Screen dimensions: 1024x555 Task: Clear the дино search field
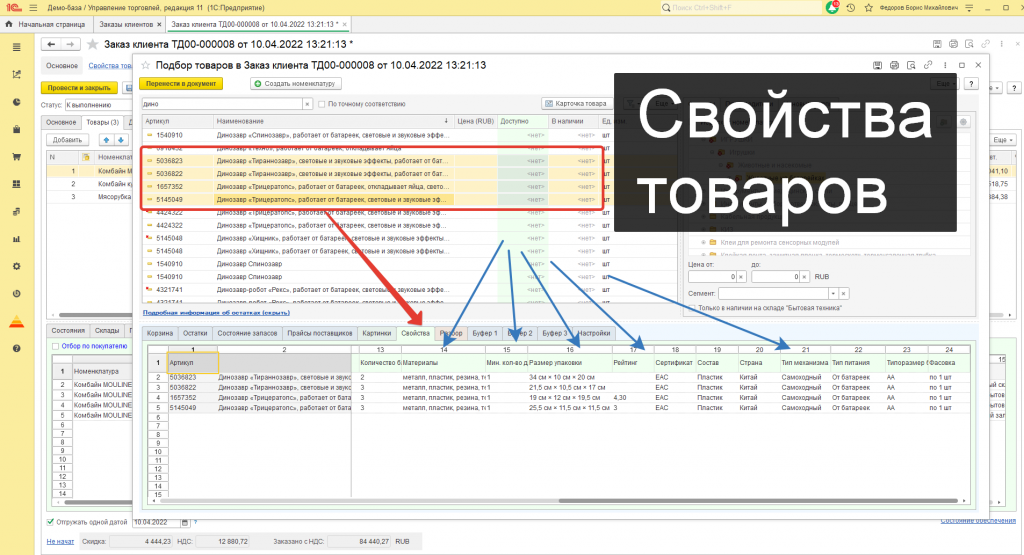(x=307, y=104)
